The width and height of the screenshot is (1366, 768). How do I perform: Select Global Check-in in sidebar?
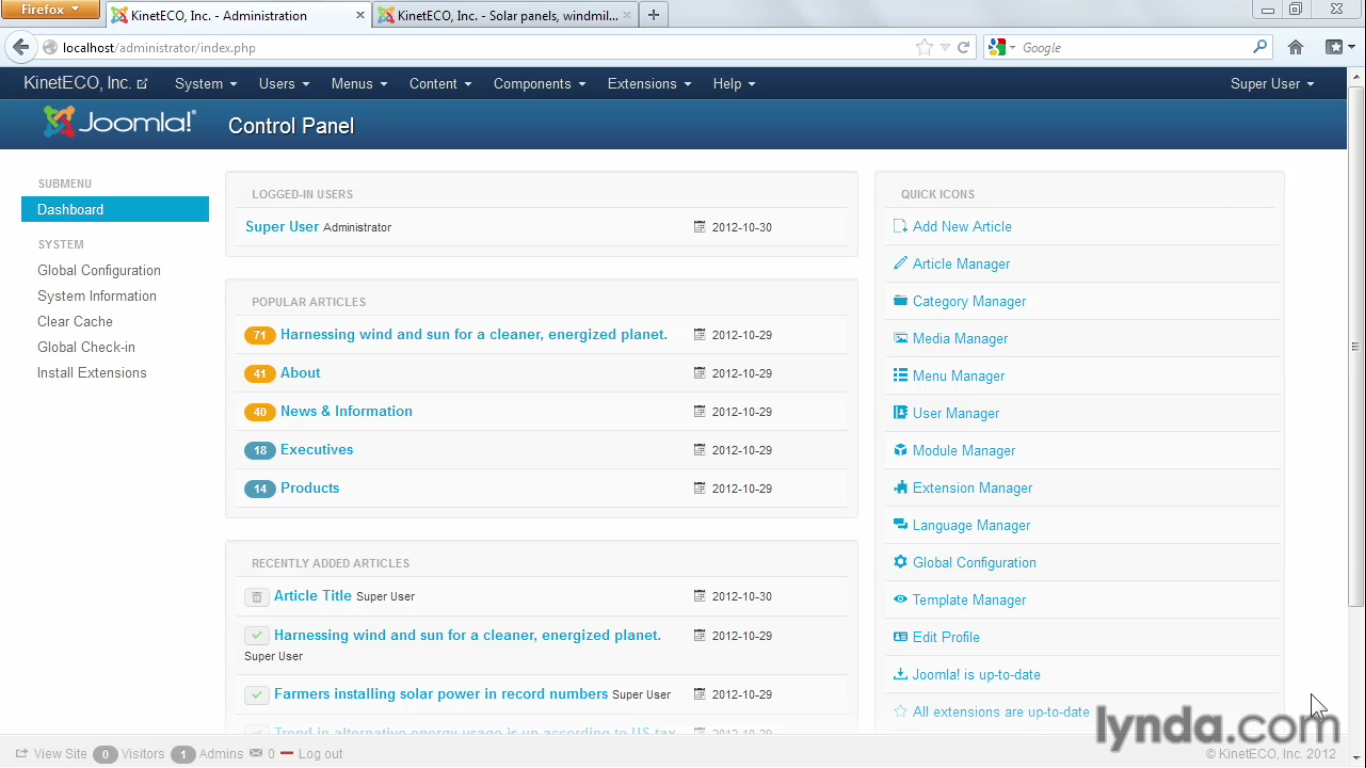point(86,347)
